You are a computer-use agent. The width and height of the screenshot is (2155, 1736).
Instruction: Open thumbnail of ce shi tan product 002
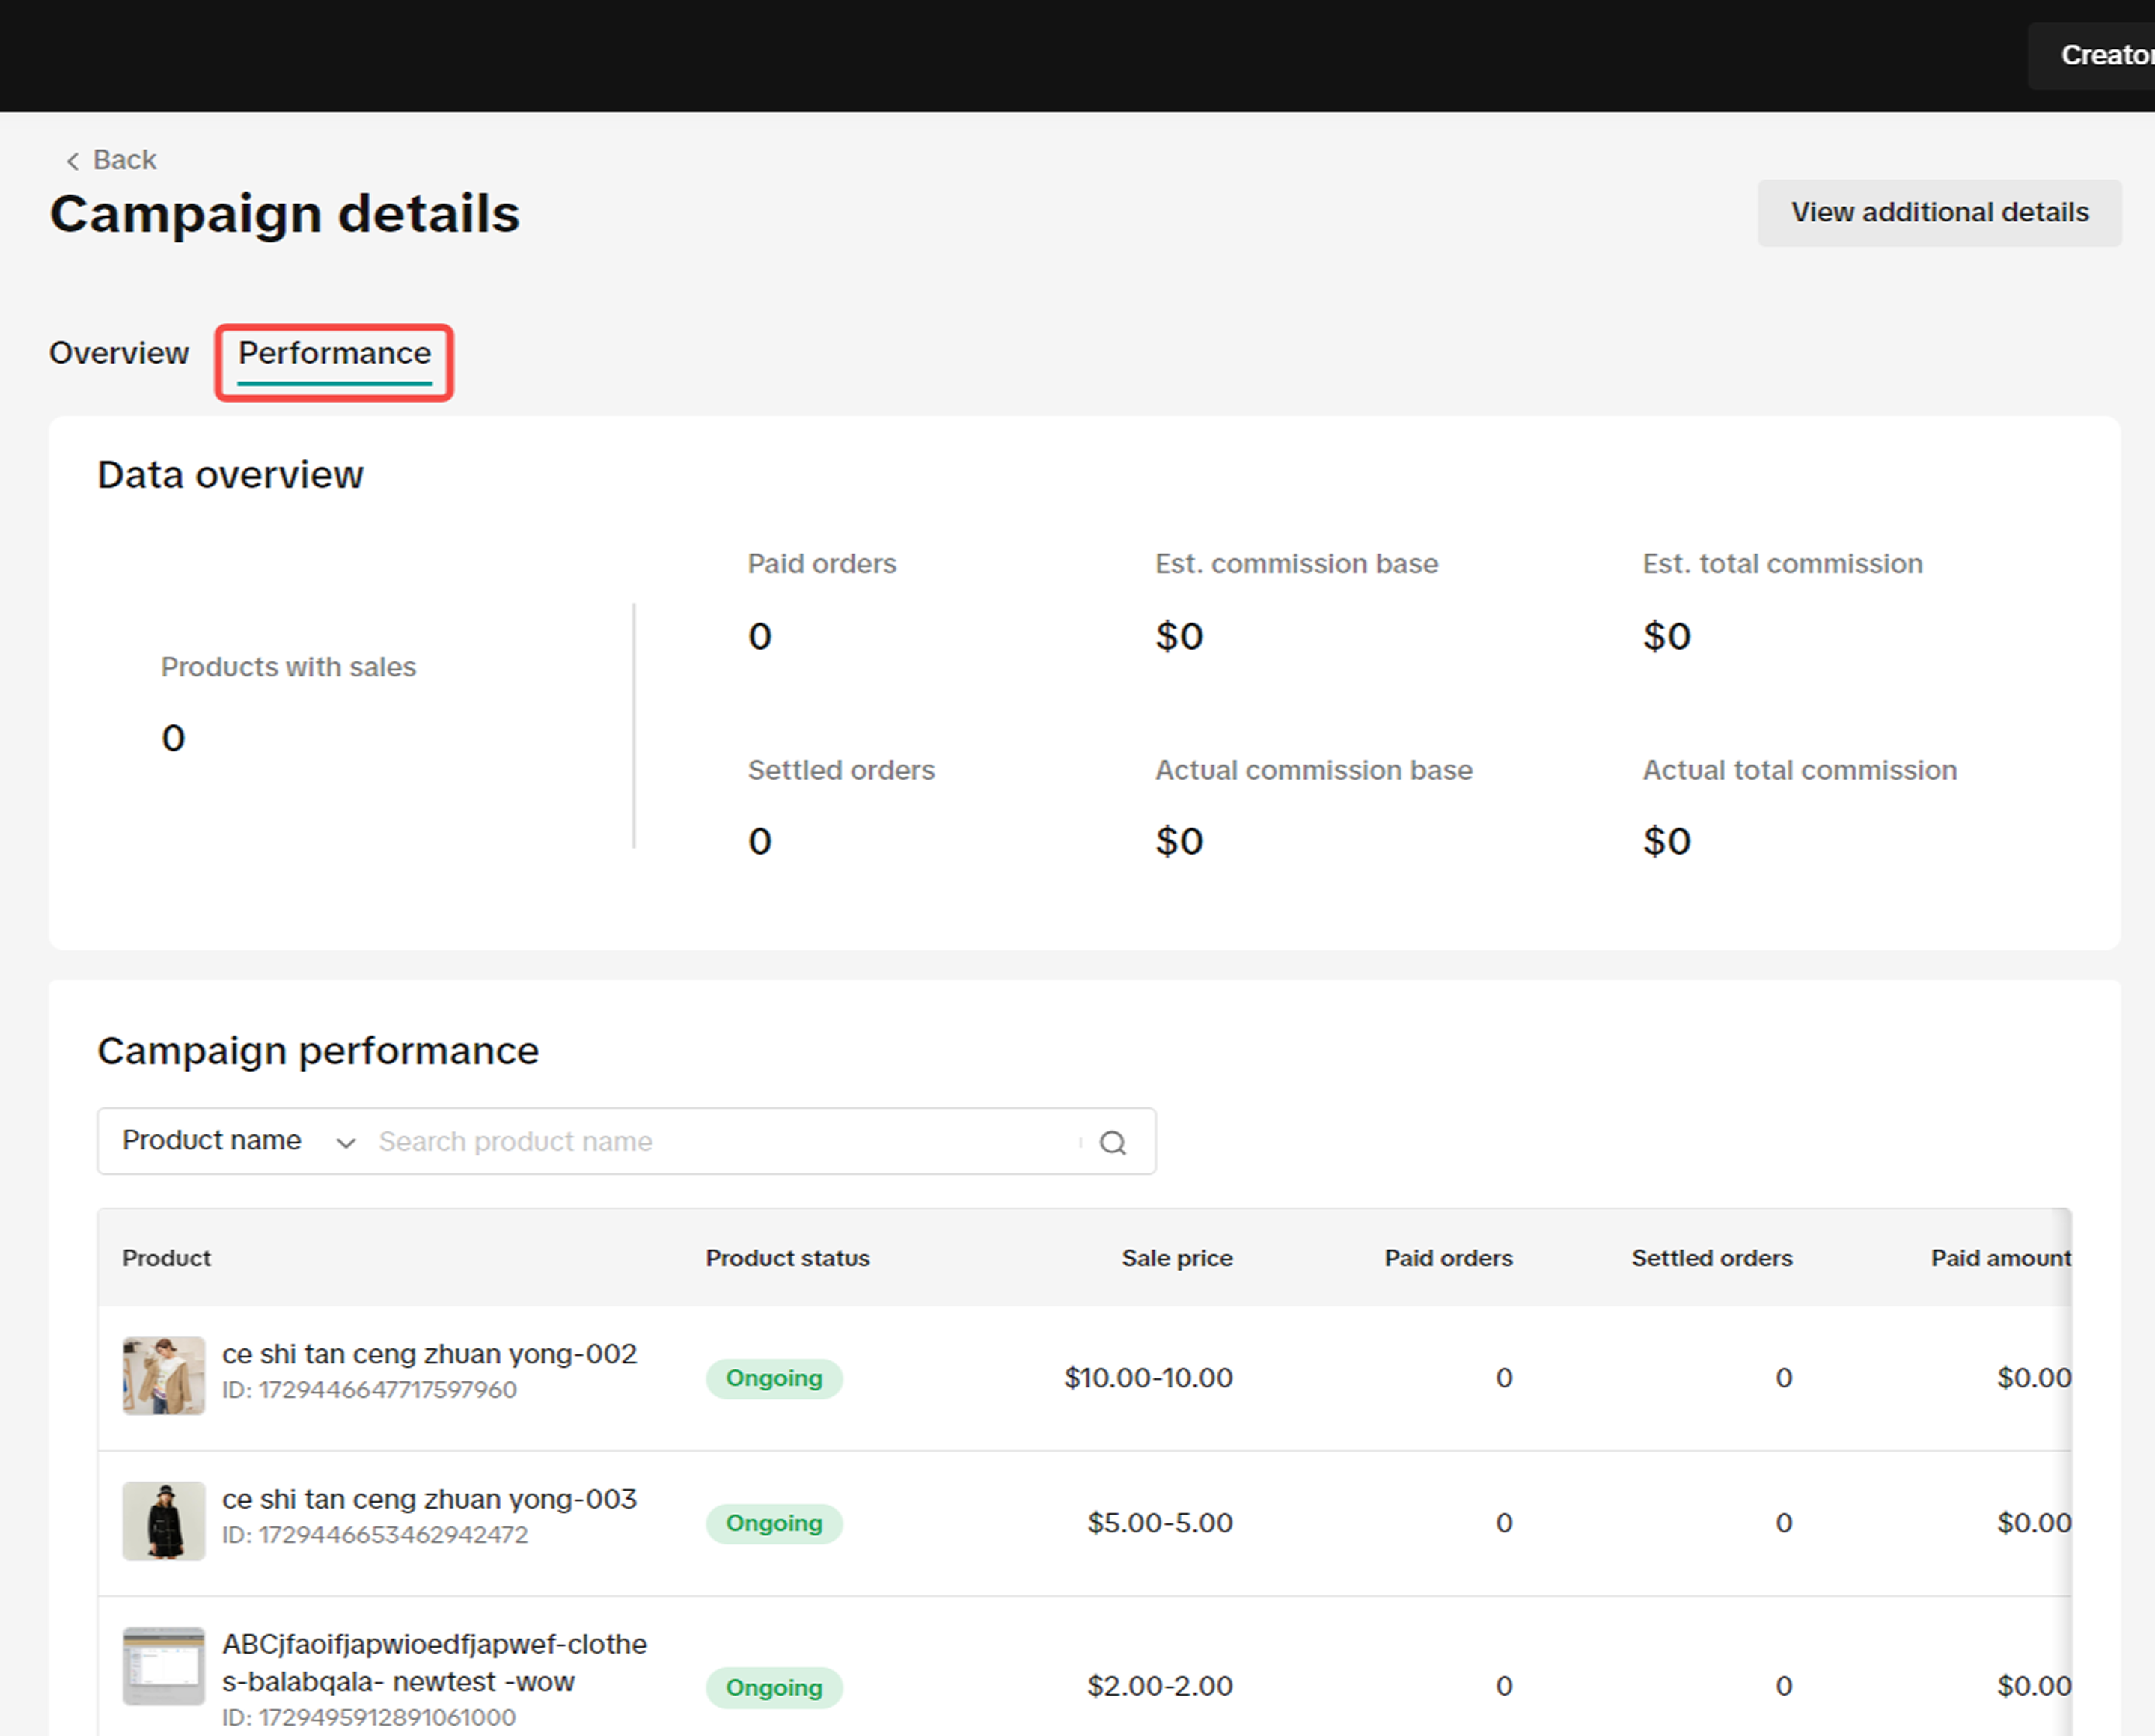(x=163, y=1376)
